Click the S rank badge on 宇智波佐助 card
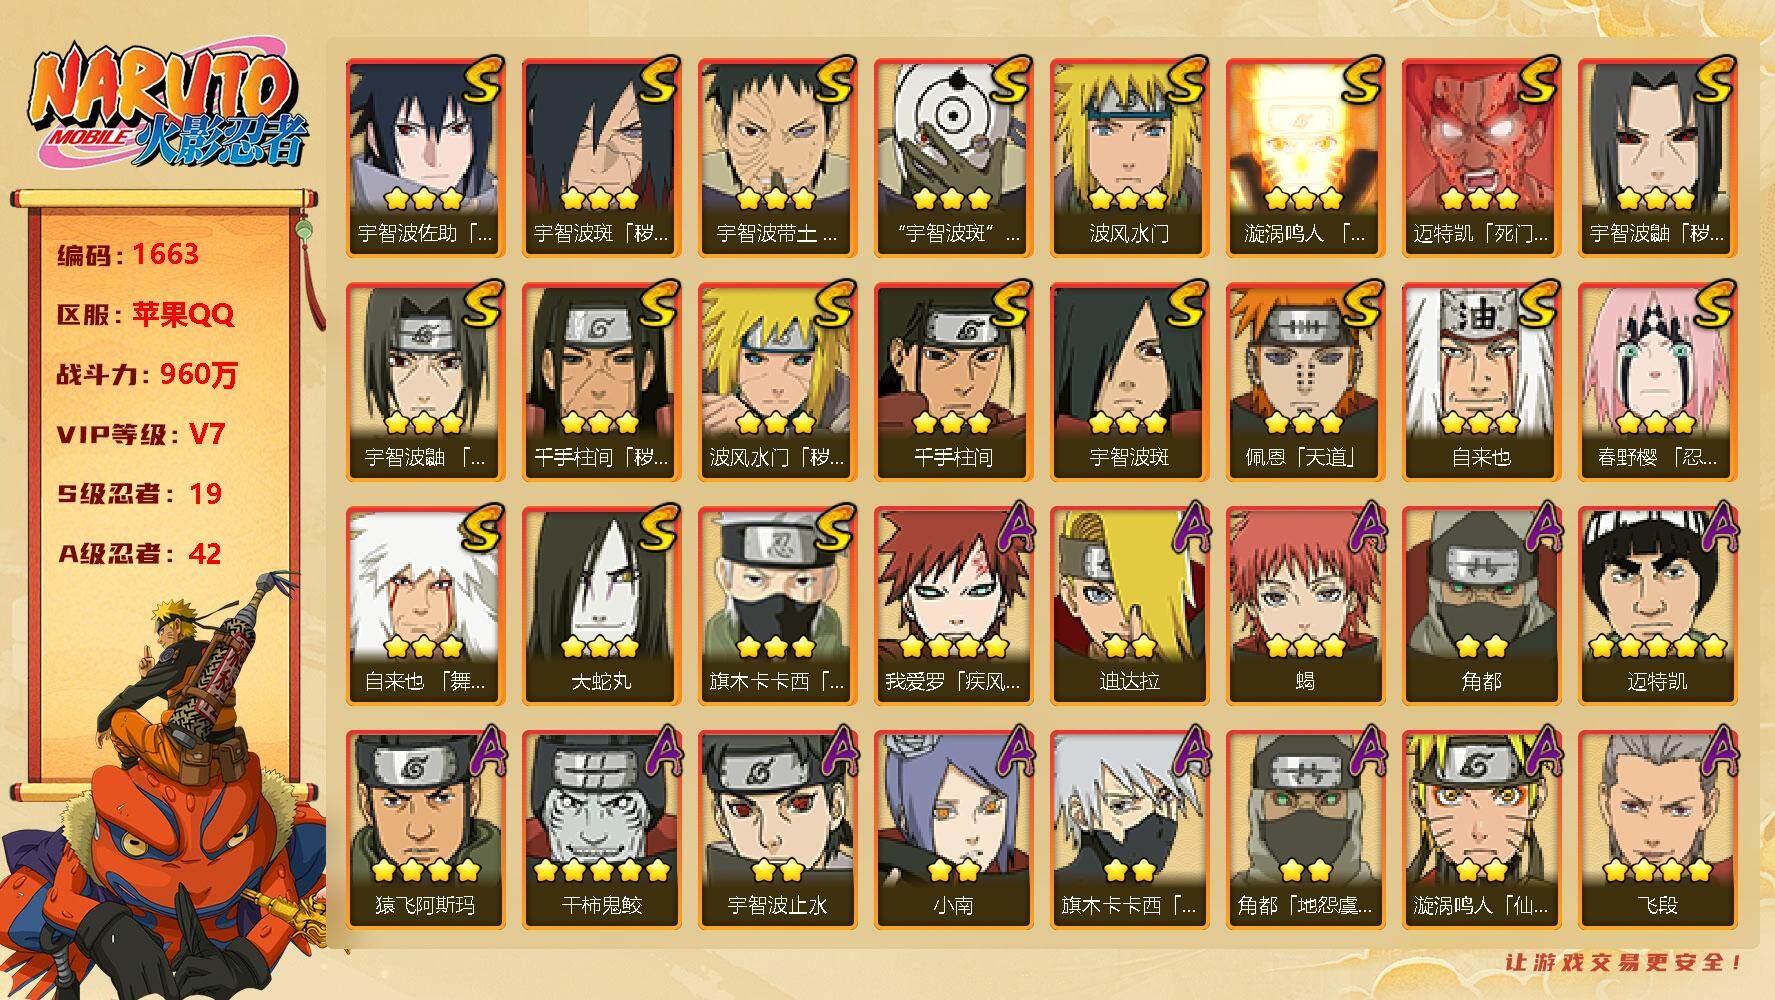Screen dimensions: 1775x1000 click(x=482, y=80)
